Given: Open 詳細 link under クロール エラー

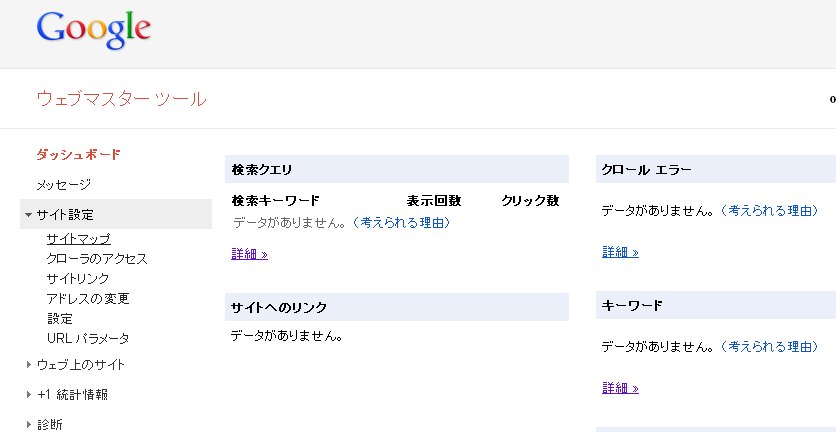Looking at the screenshot, I should (x=620, y=252).
